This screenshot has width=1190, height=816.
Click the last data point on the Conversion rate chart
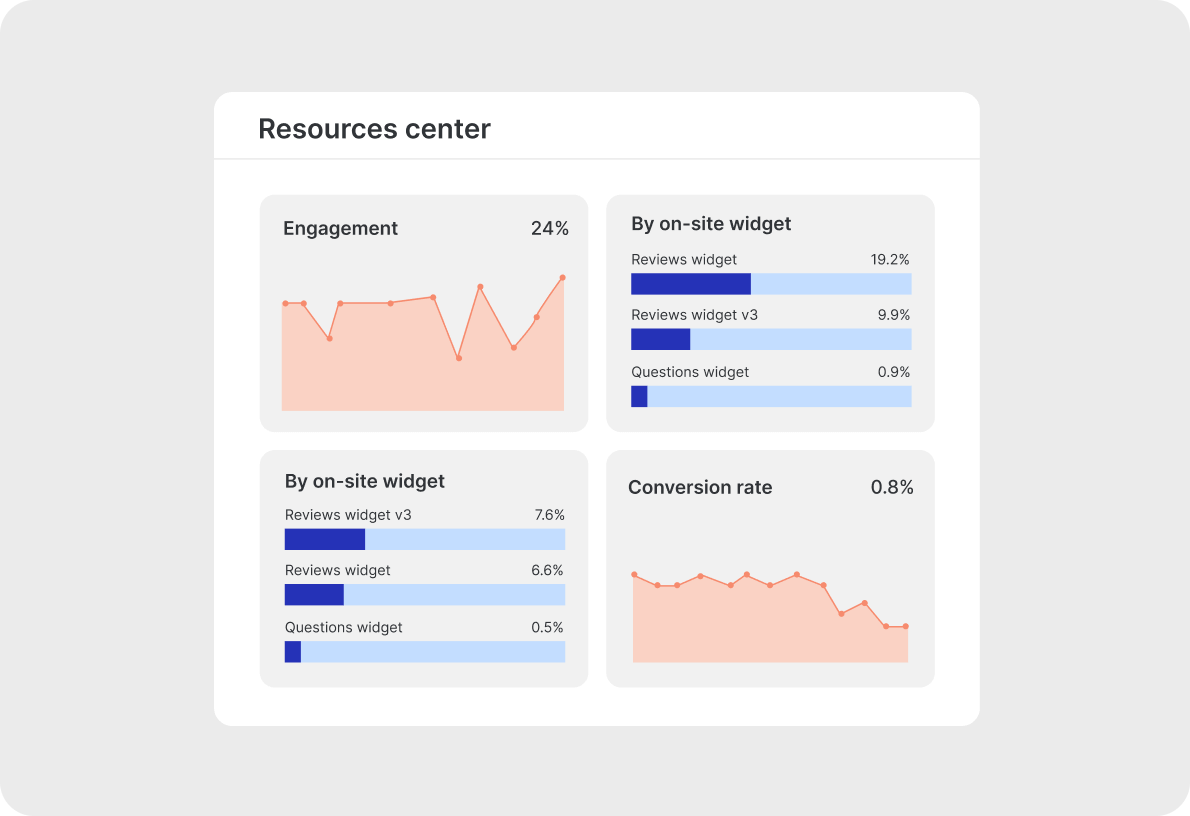tap(905, 627)
